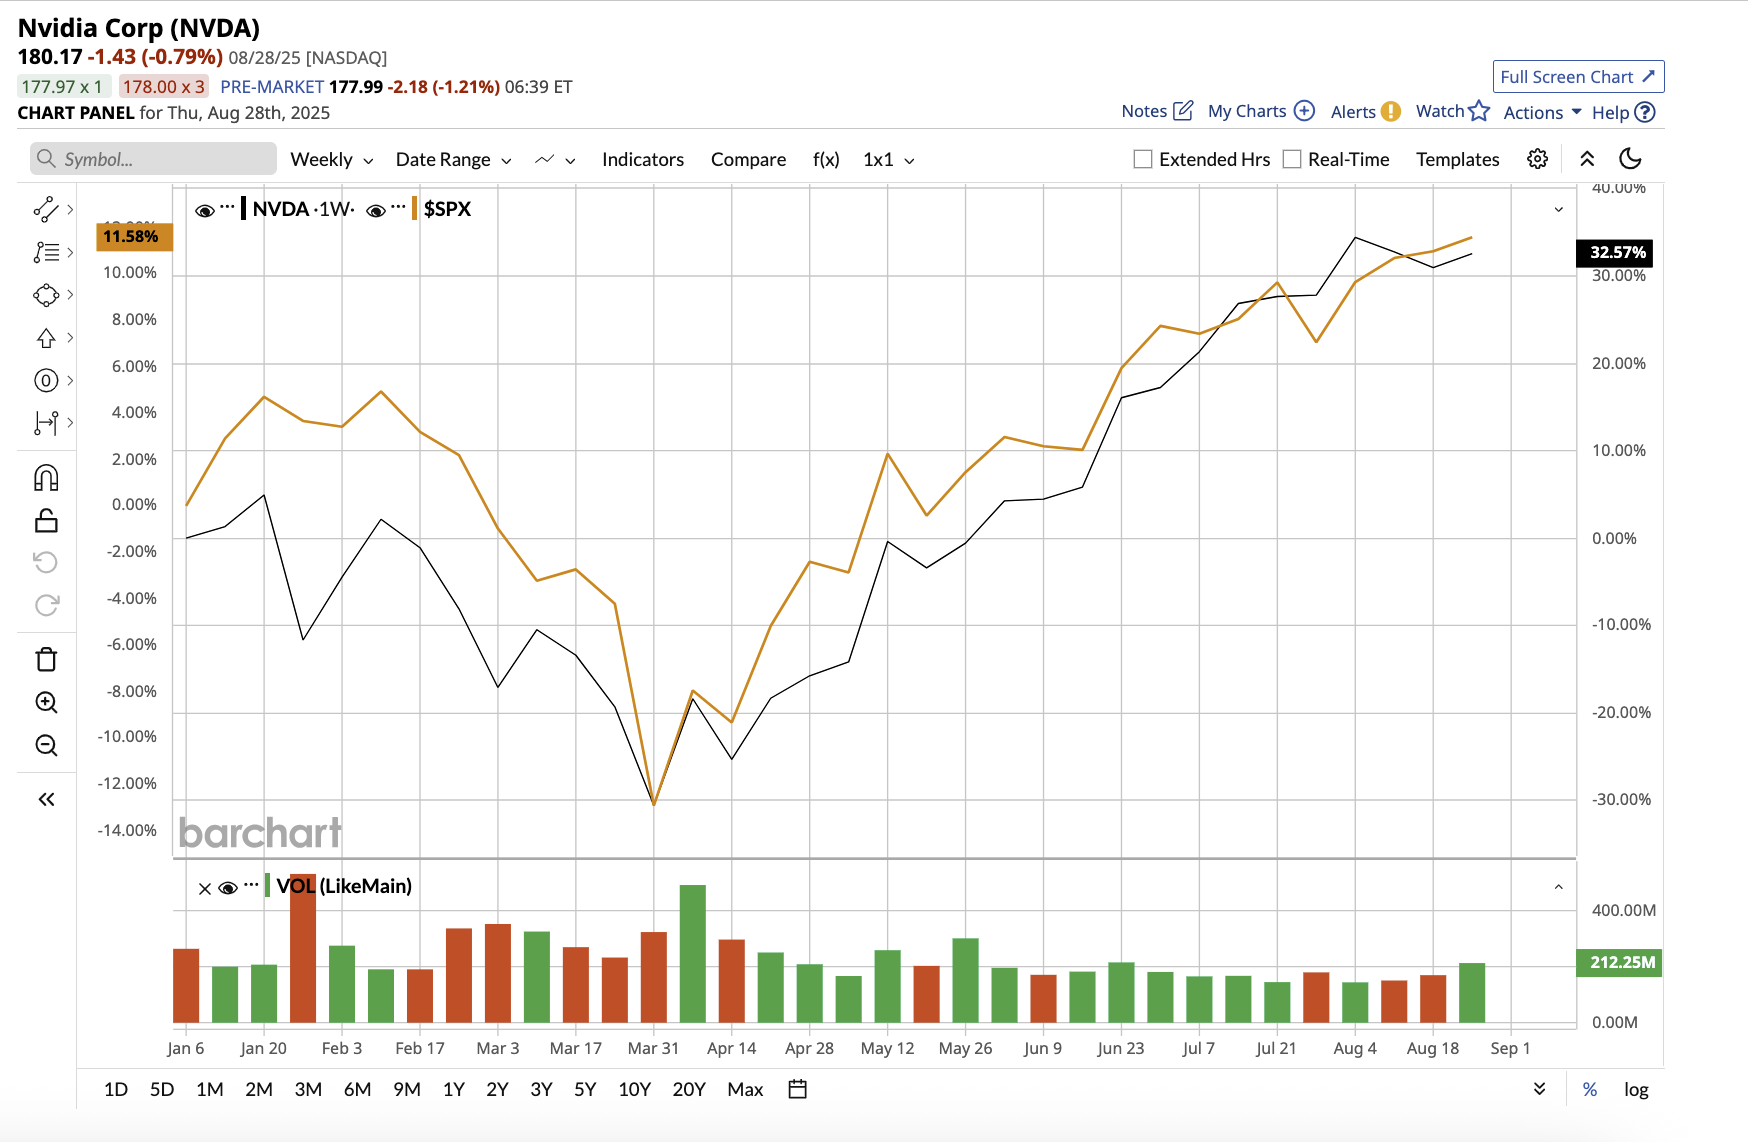The image size is (1748, 1142).
Task: Click the black NVDA series color bar
Action: pos(244,208)
